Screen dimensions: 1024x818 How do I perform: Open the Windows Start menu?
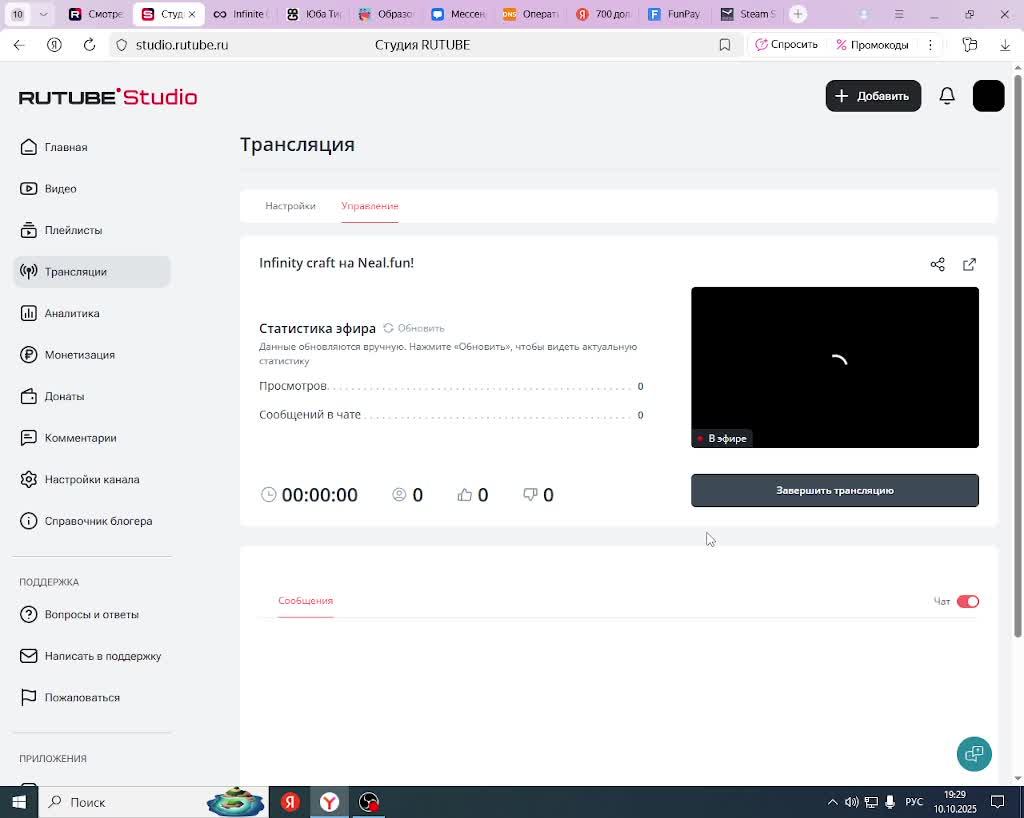[x=19, y=802]
